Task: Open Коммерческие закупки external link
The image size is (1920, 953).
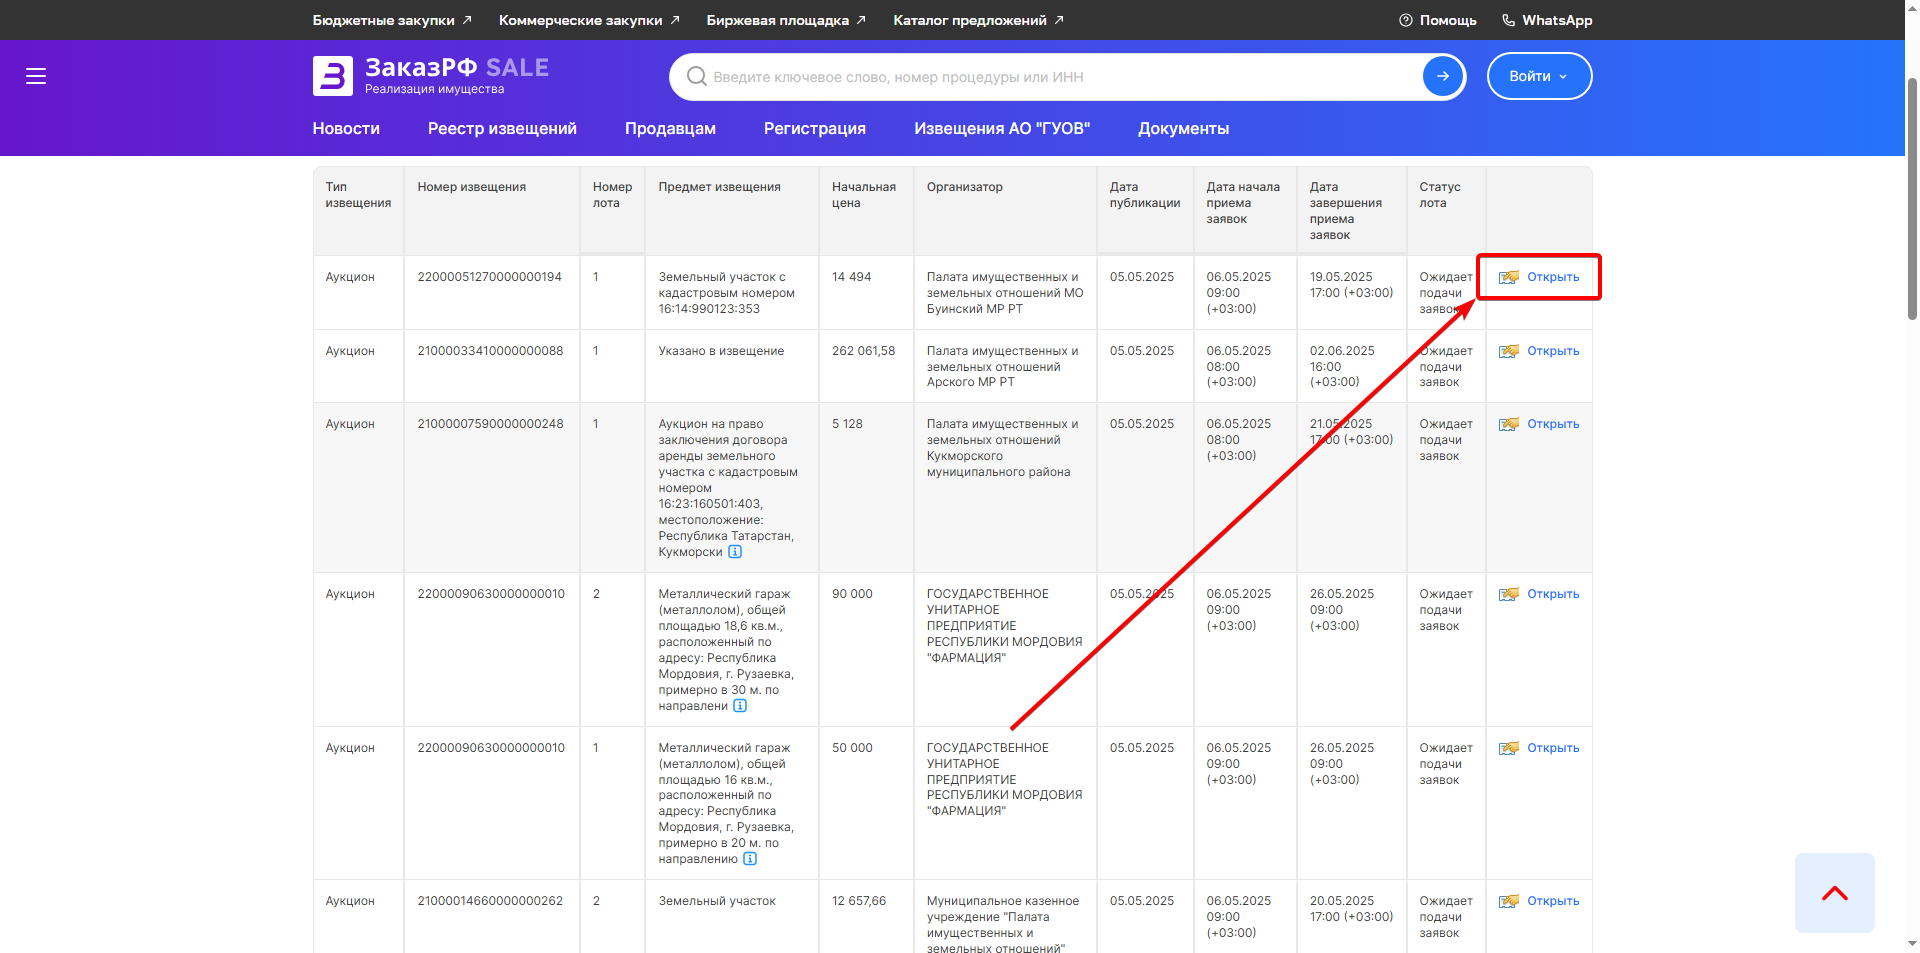Action: pyautogui.click(x=589, y=20)
